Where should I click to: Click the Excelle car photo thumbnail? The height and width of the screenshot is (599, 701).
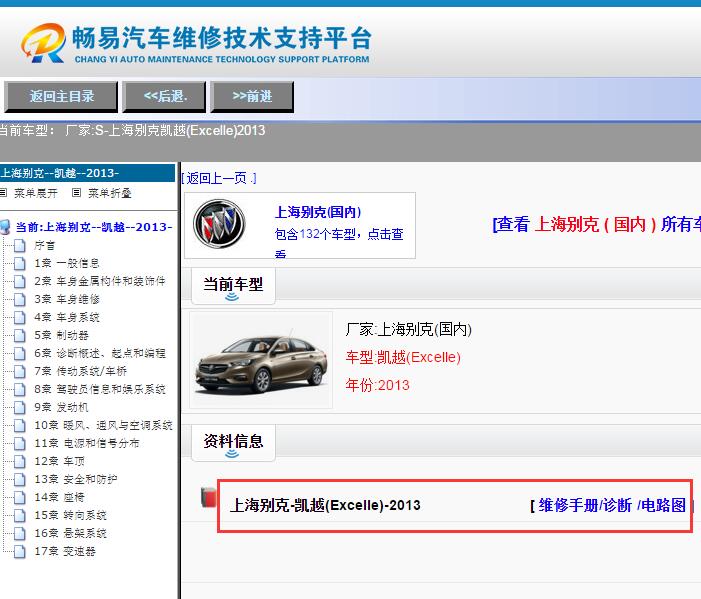click(x=261, y=360)
